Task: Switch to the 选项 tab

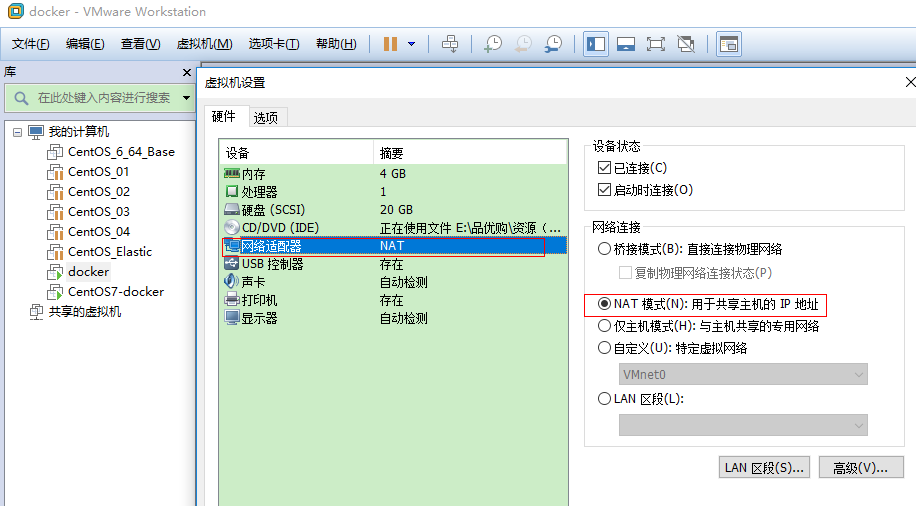Action: (x=266, y=117)
